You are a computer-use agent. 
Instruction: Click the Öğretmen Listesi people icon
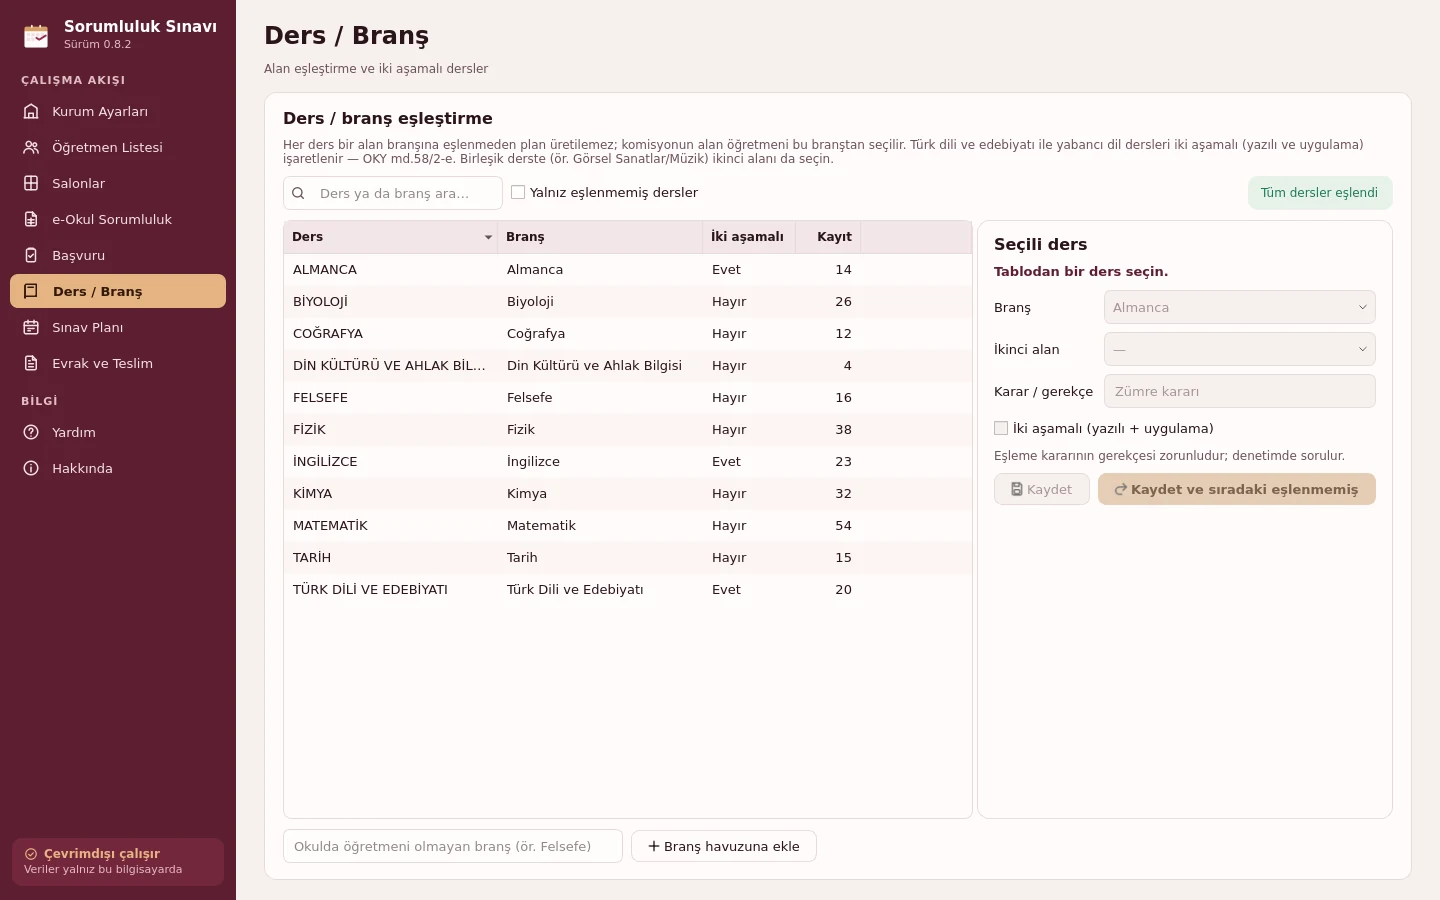(x=31, y=147)
